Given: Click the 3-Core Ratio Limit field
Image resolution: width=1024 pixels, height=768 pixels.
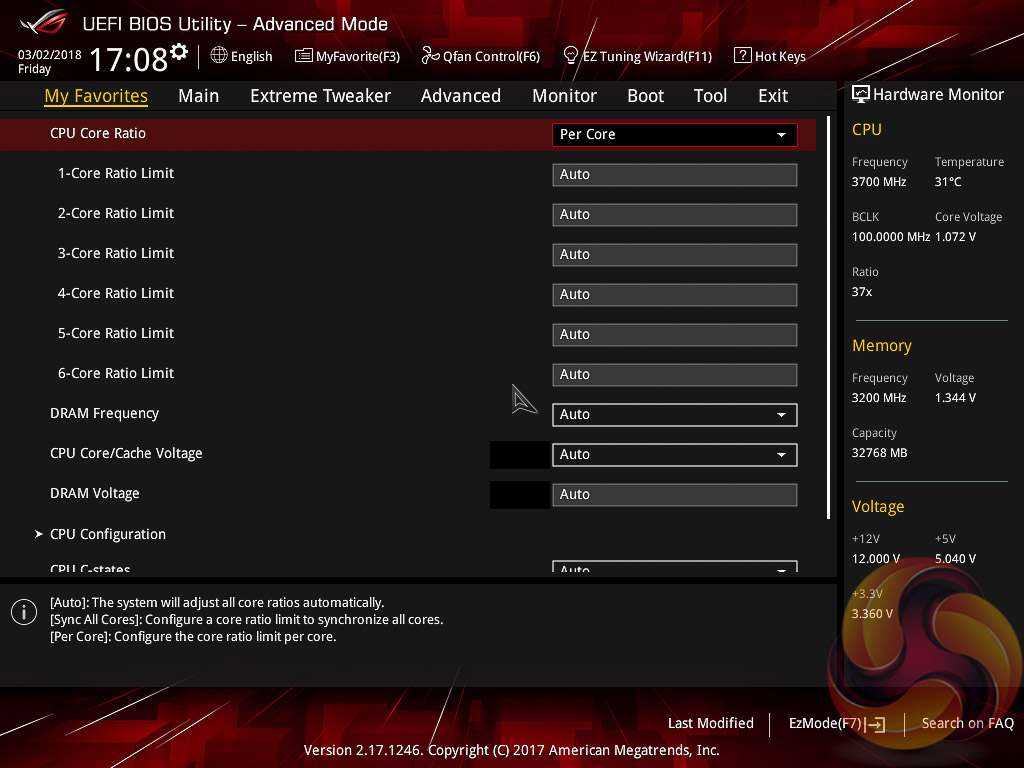Looking at the screenshot, I should tap(675, 255).
